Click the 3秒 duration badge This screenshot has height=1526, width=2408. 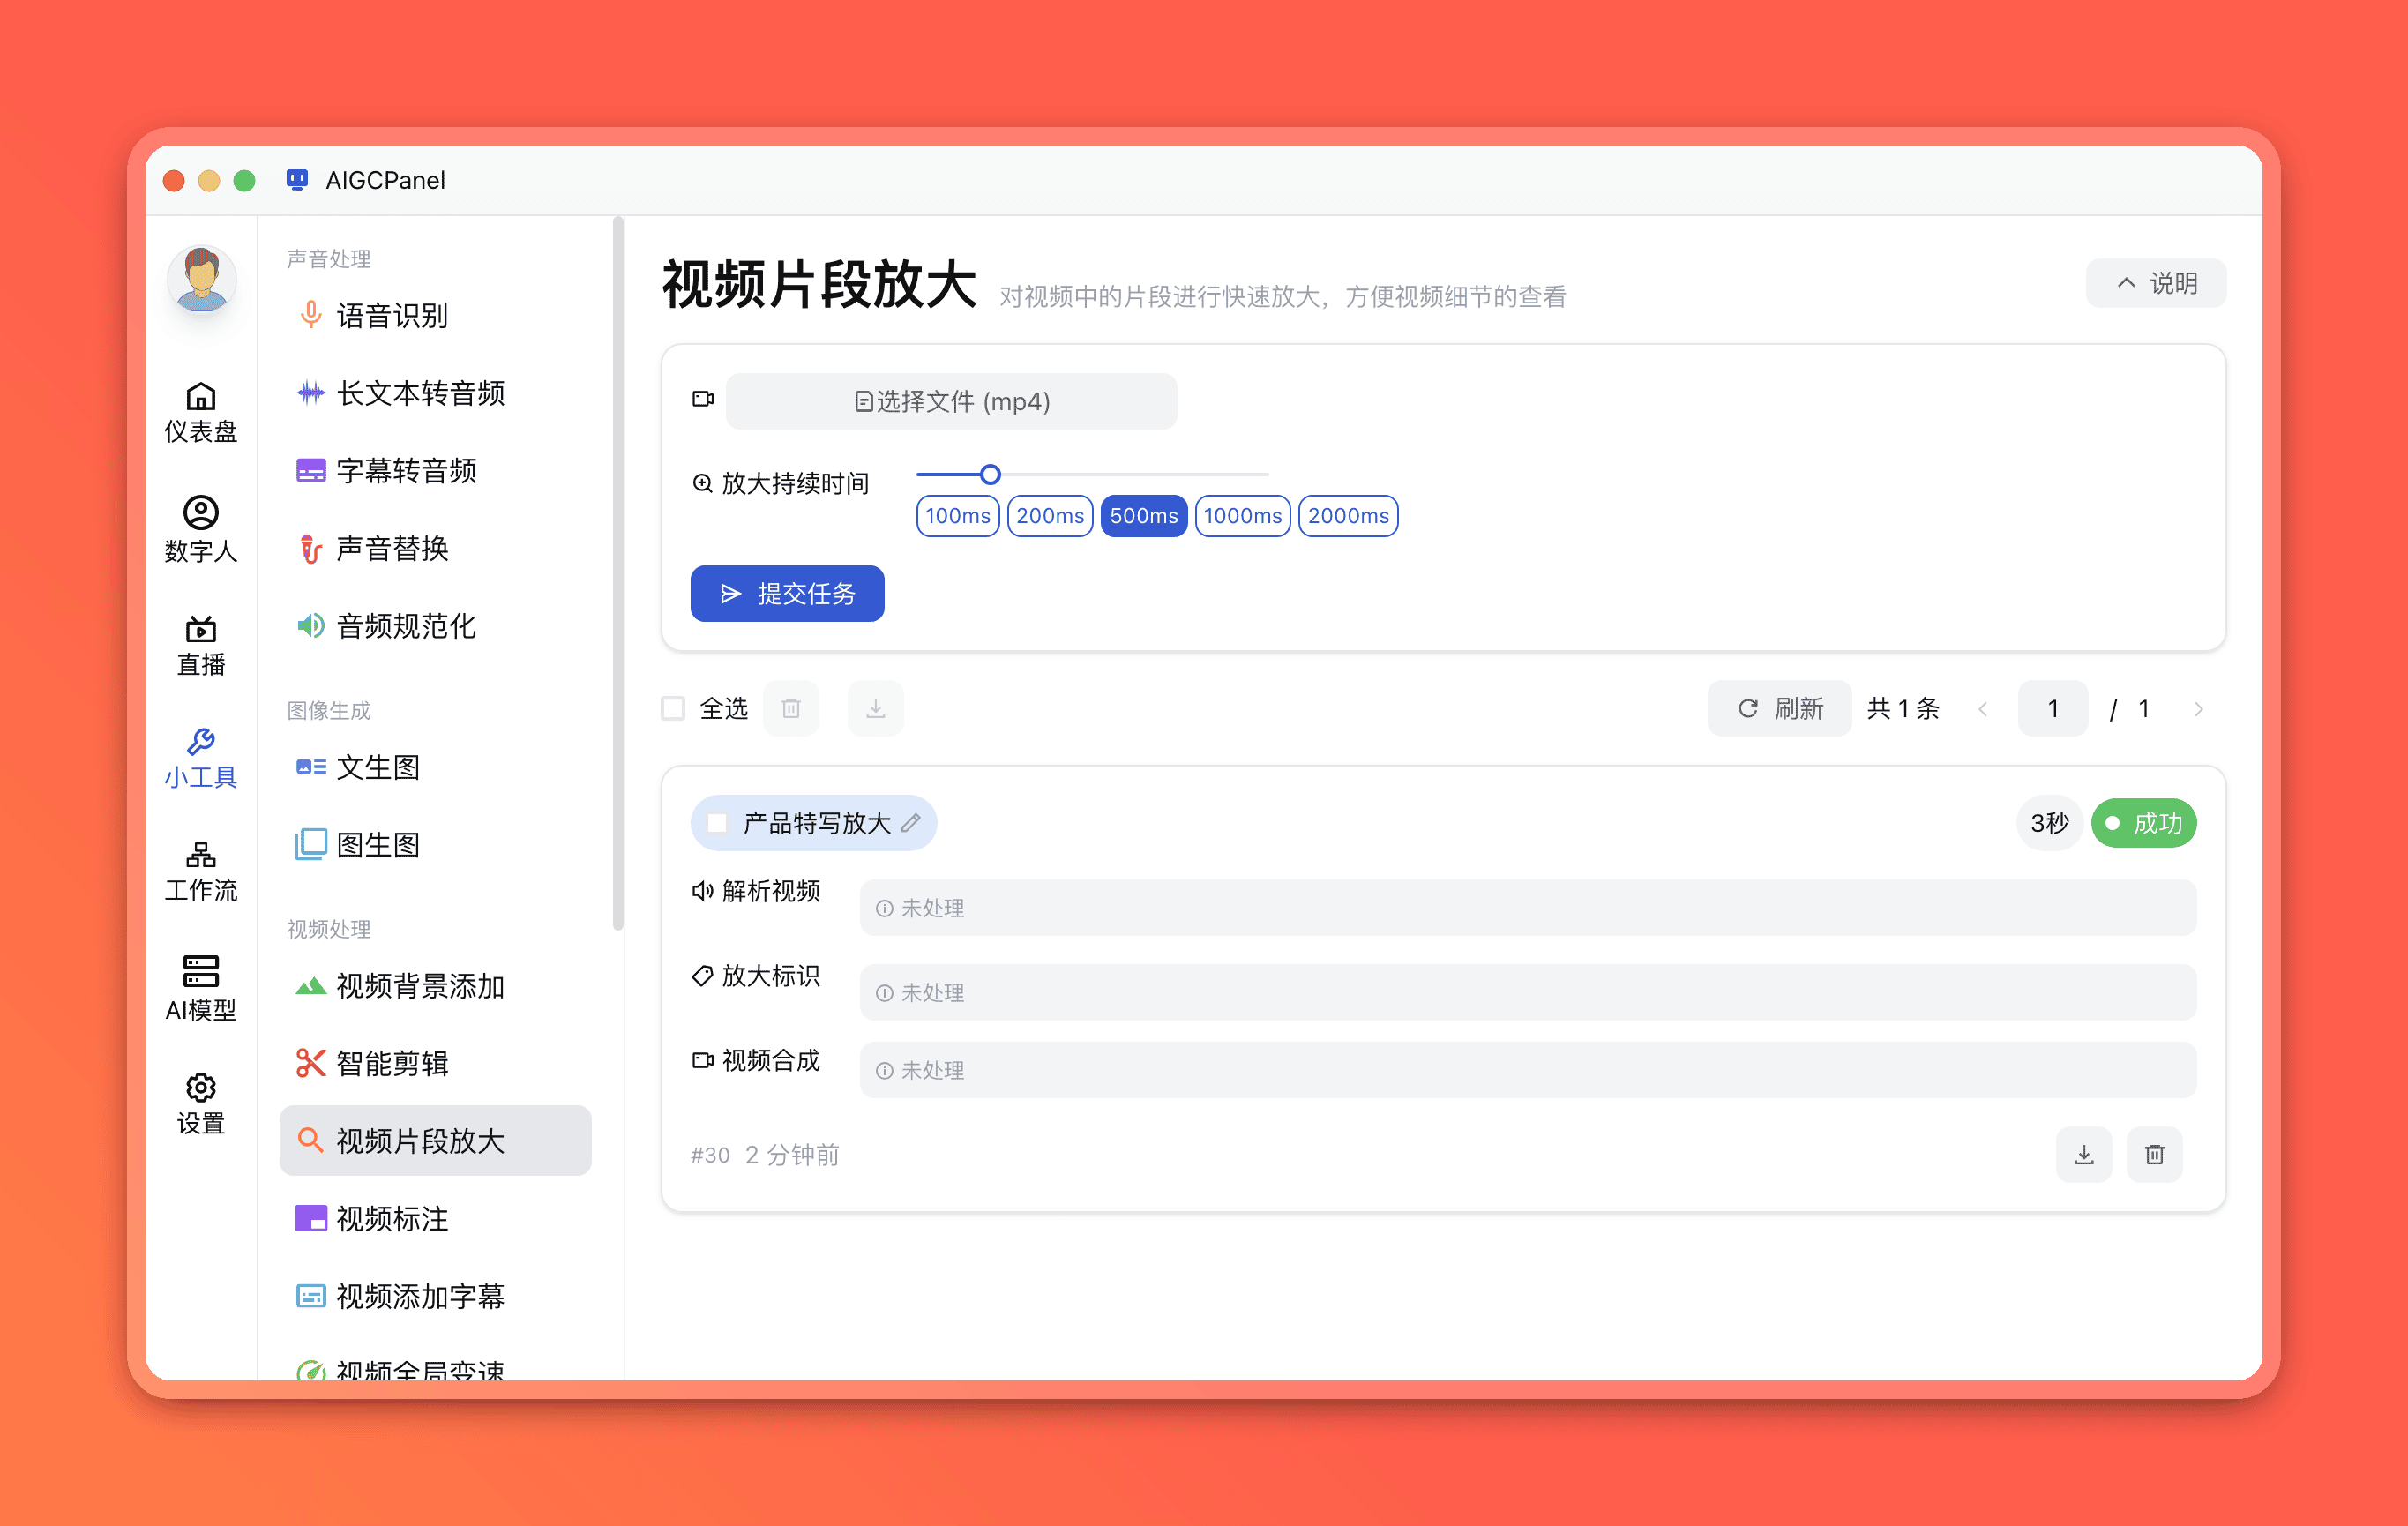(2049, 823)
